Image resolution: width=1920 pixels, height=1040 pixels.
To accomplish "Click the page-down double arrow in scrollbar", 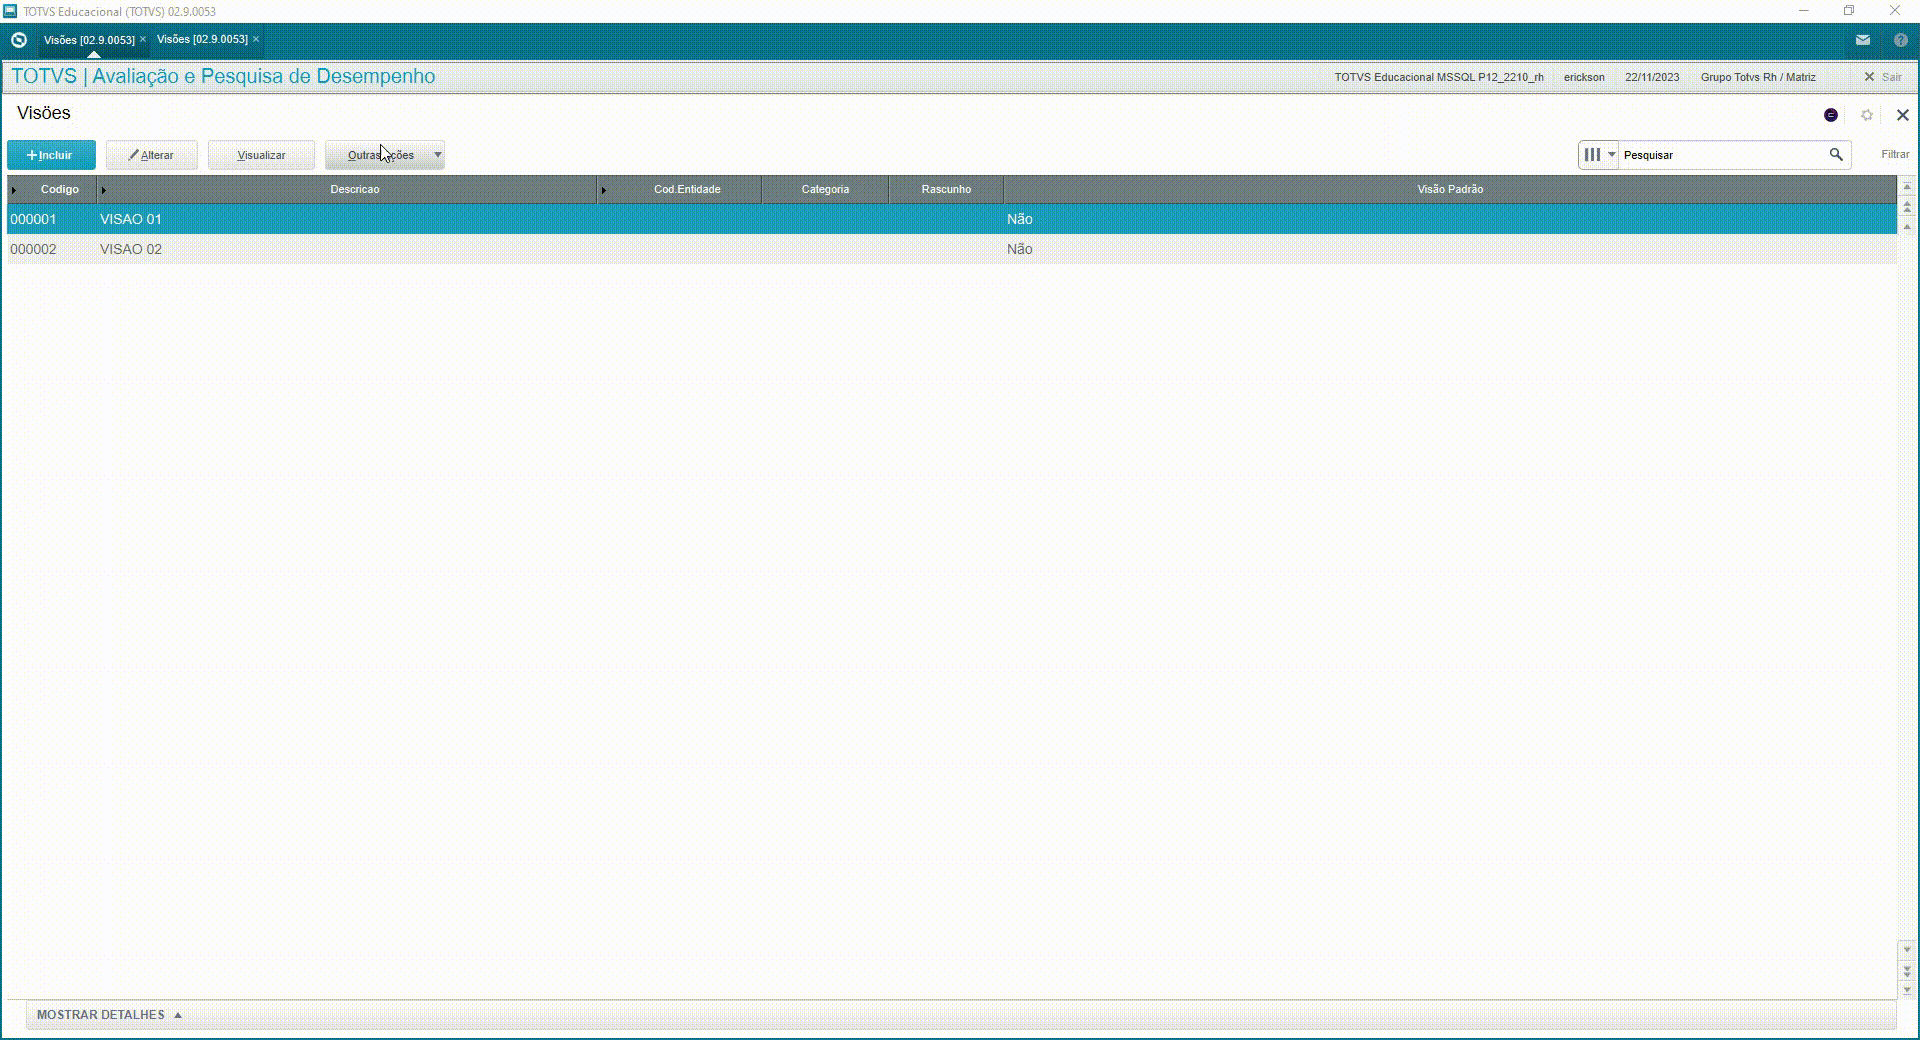I will [x=1907, y=970].
